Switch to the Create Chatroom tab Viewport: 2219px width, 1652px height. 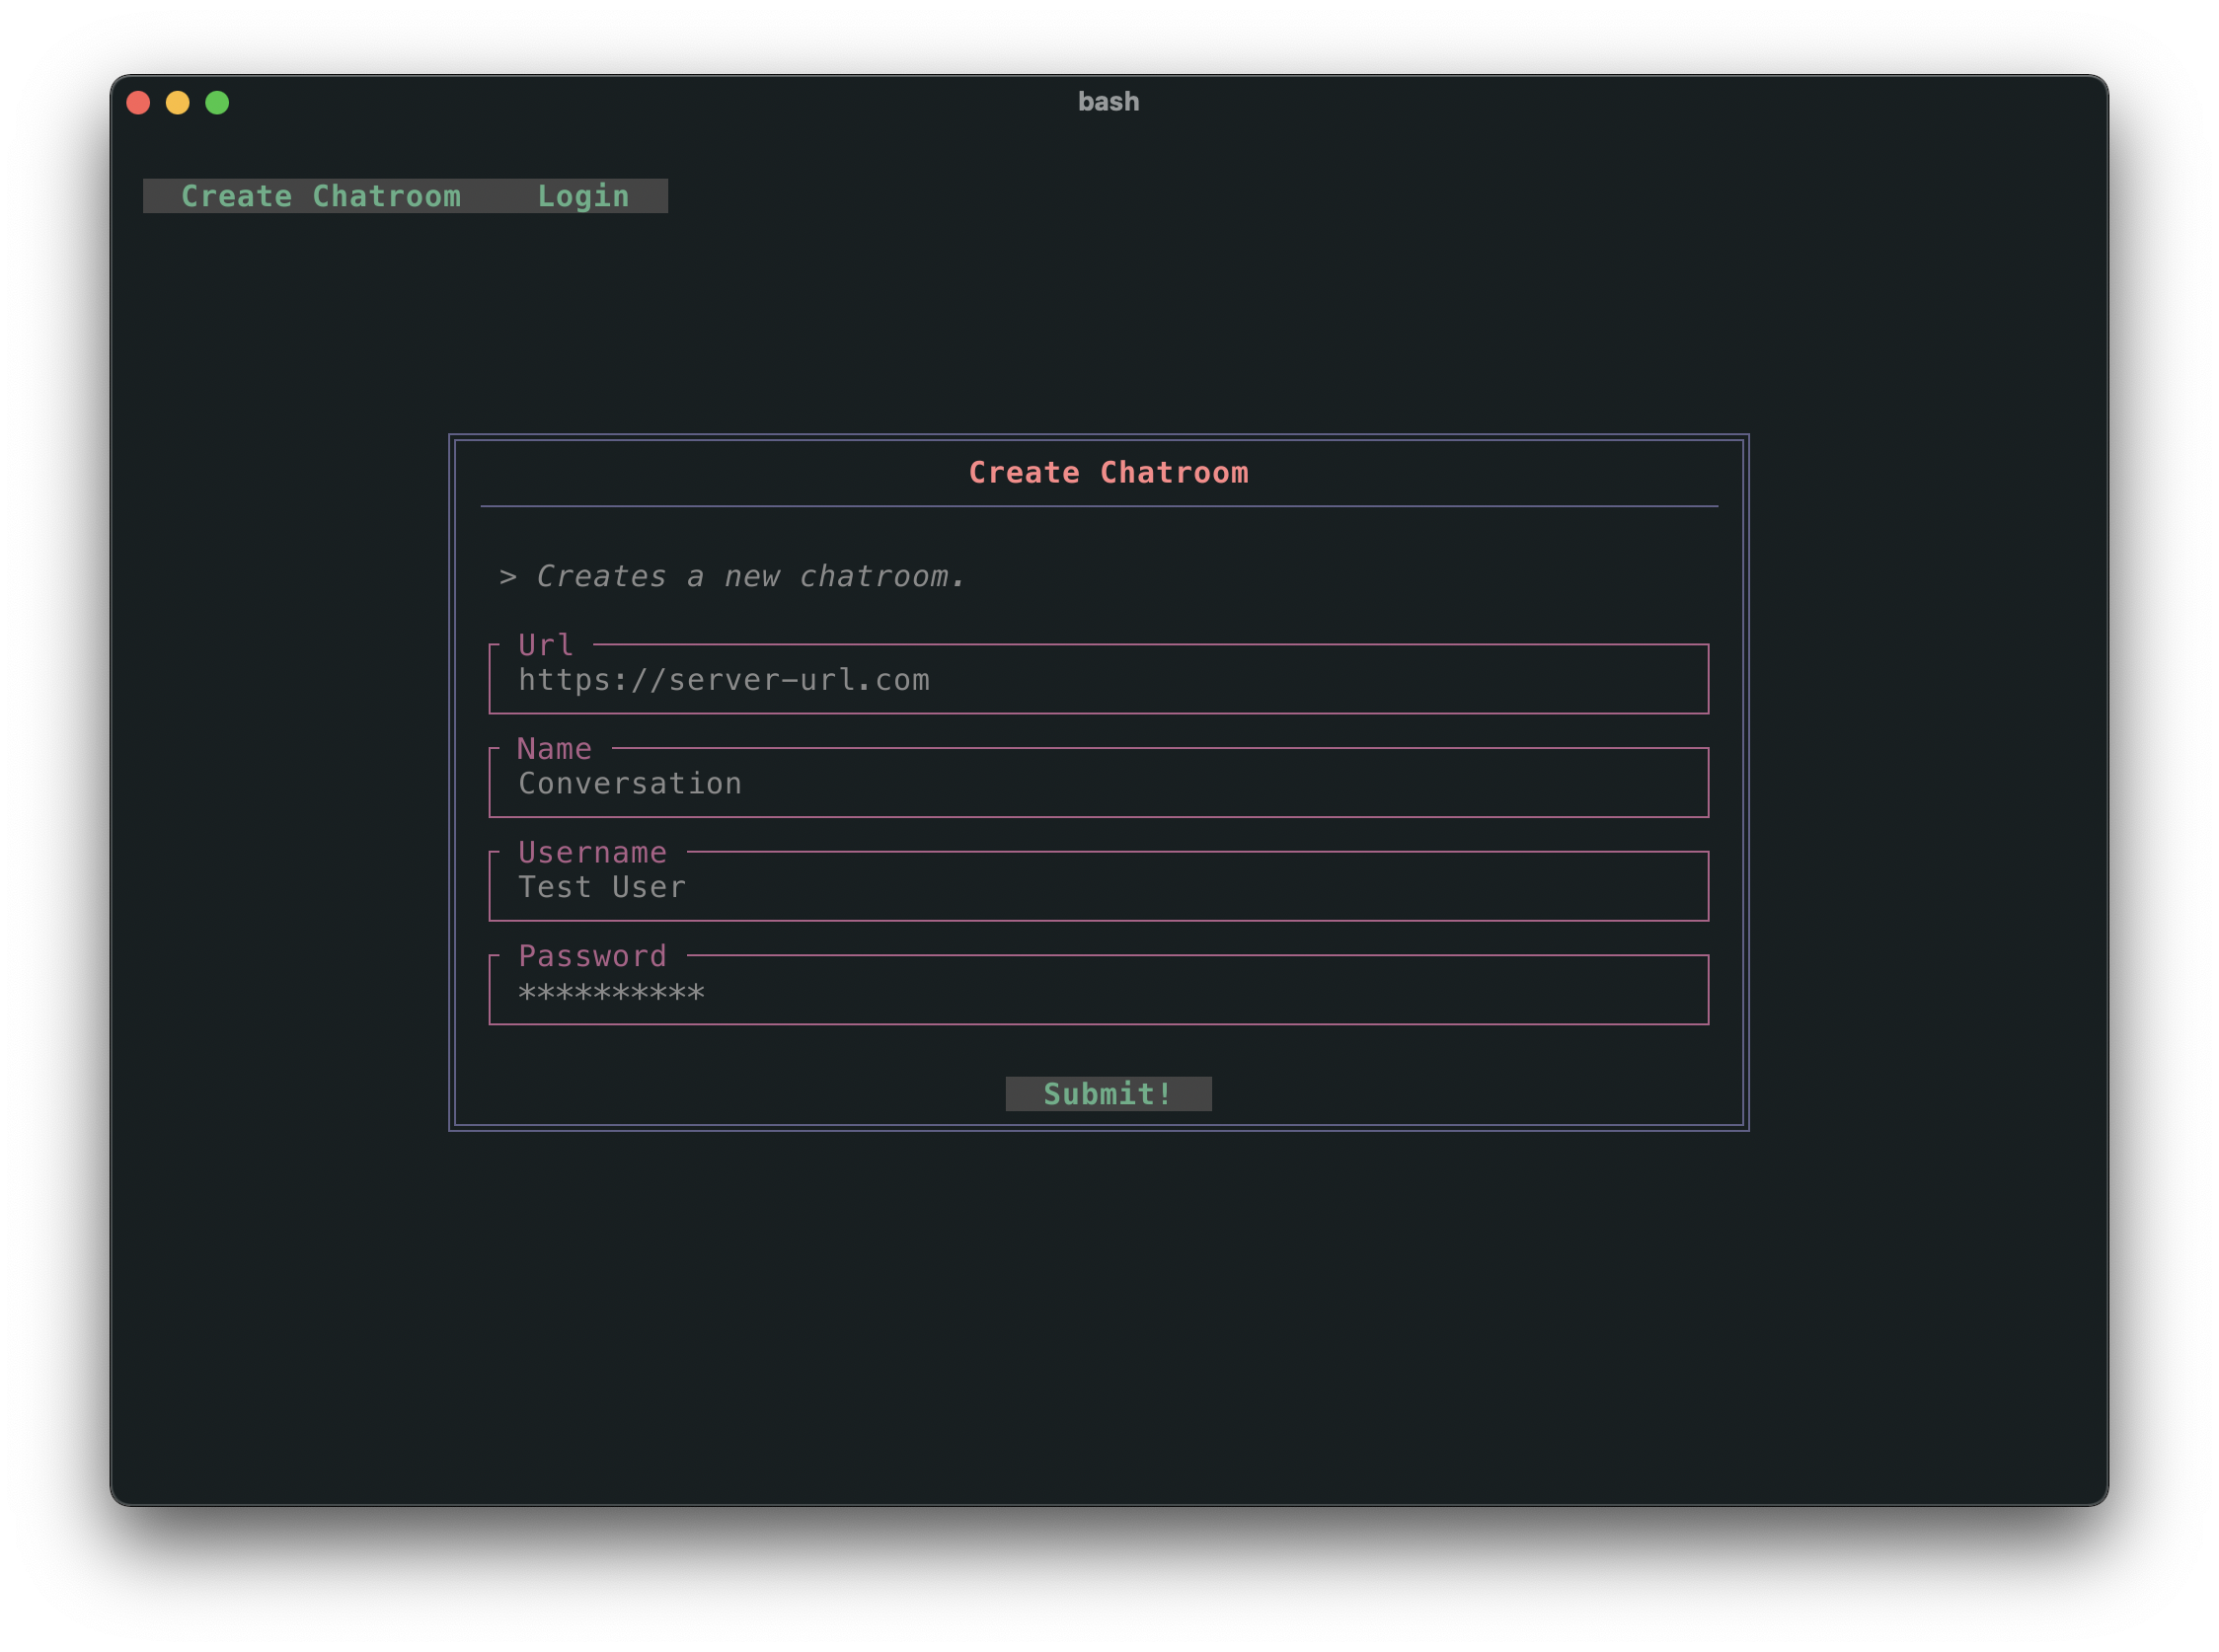tap(320, 196)
